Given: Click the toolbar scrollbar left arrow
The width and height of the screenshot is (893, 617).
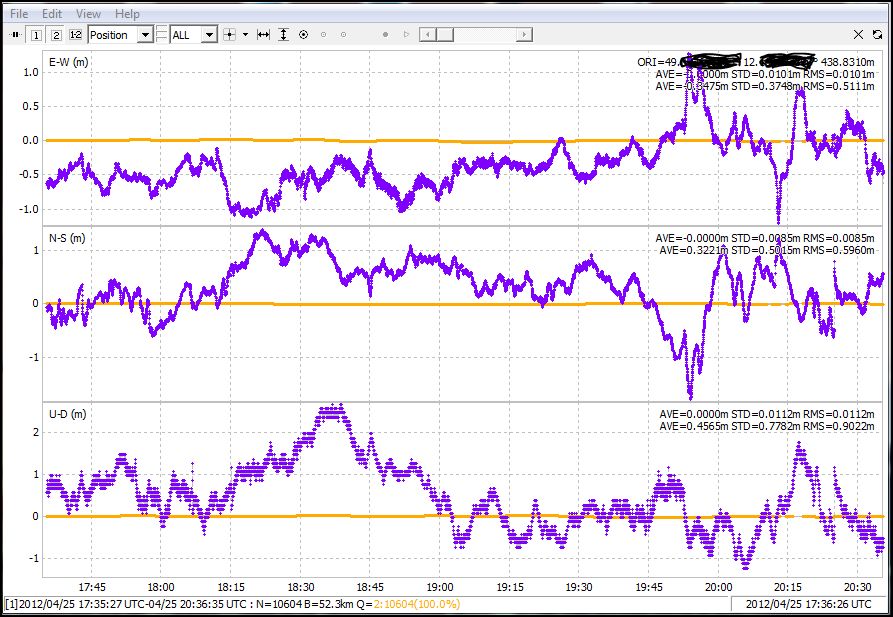Looking at the screenshot, I should pos(426,35).
